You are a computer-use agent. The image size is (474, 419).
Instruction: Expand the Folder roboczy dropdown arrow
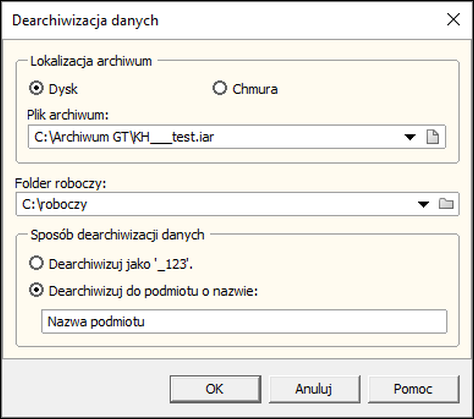[x=423, y=204]
